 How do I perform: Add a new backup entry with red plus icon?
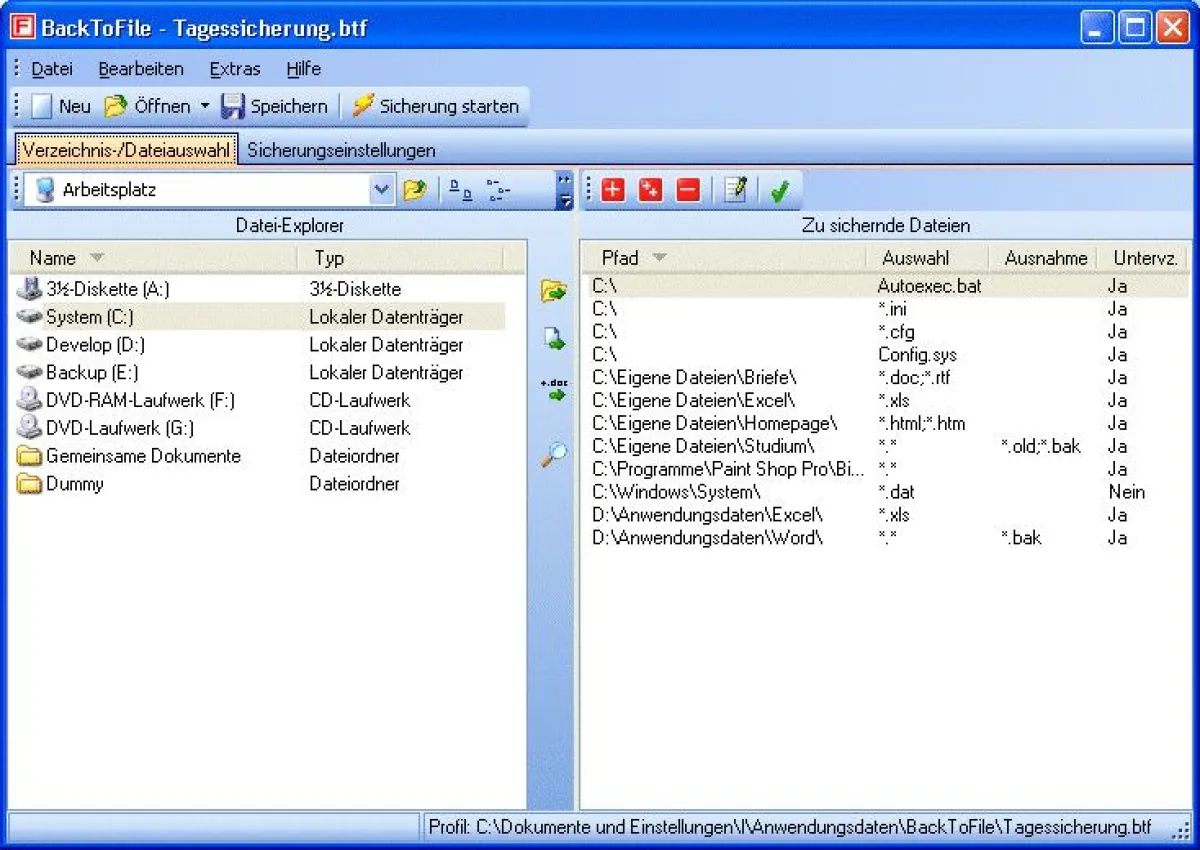pos(612,189)
